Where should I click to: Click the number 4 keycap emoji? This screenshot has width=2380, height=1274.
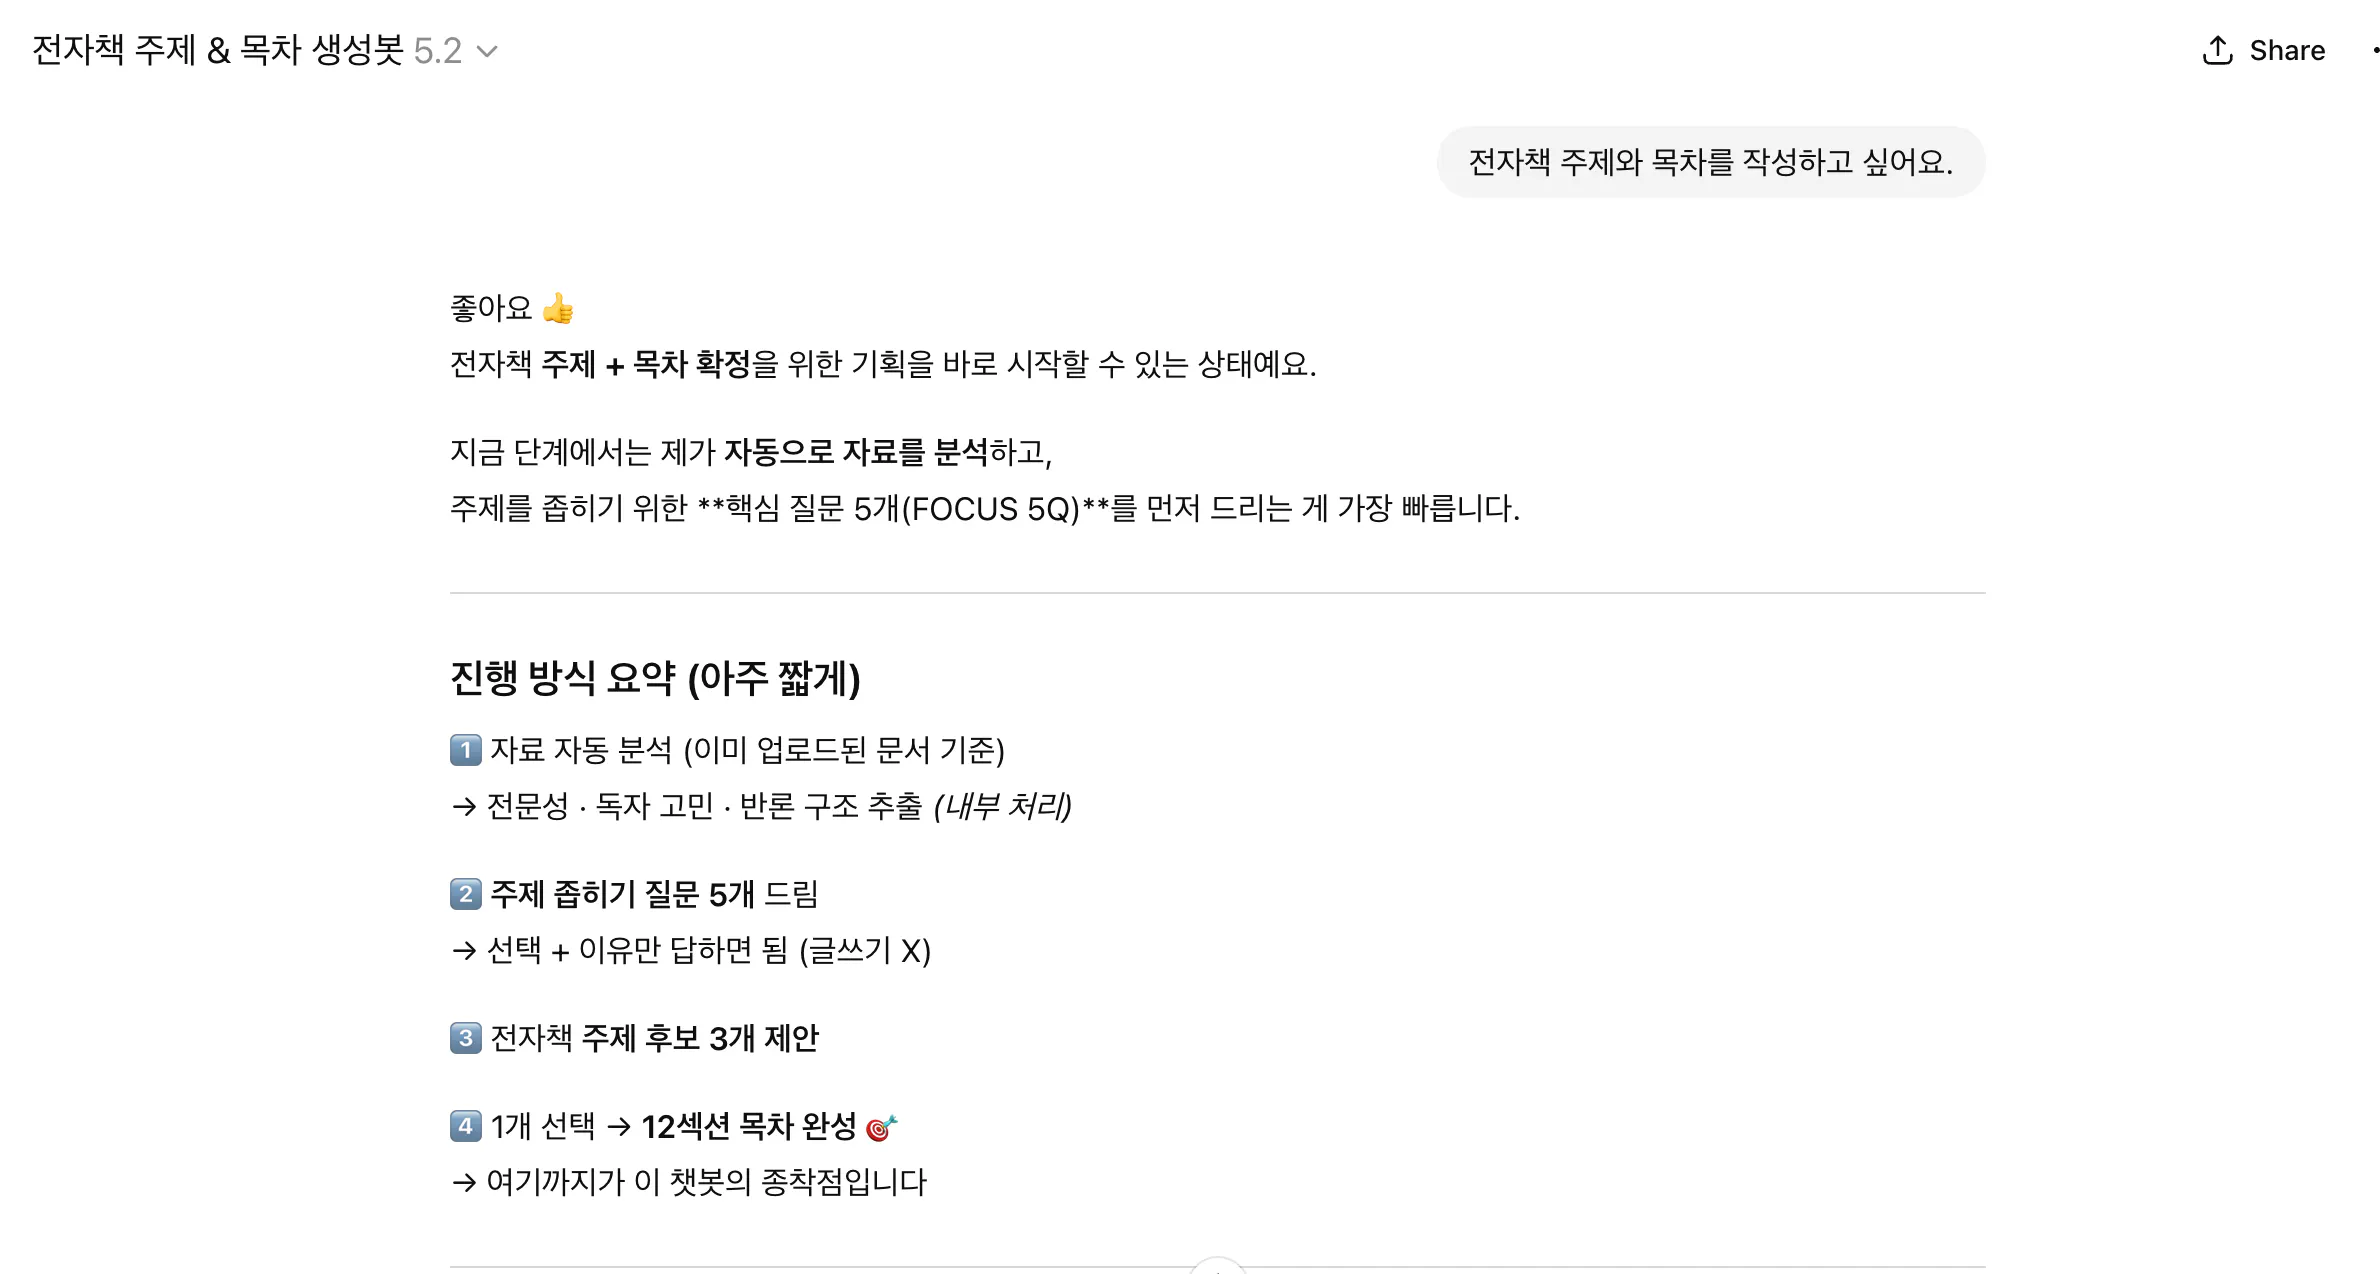click(x=465, y=1126)
